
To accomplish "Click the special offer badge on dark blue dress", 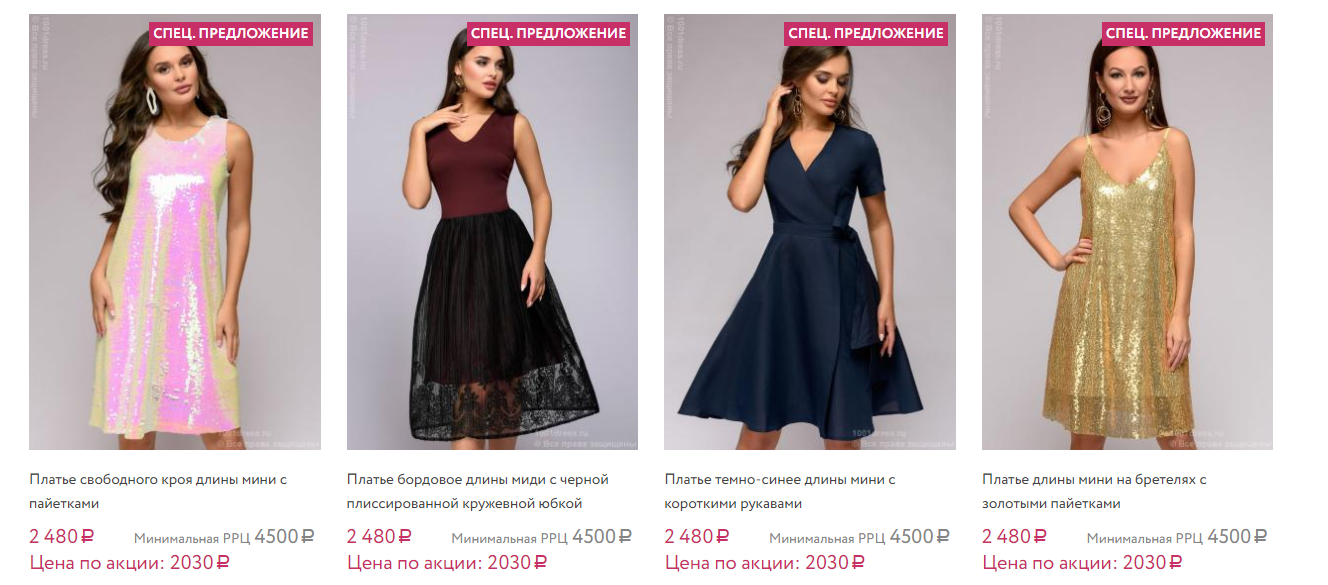I will (x=866, y=33).
